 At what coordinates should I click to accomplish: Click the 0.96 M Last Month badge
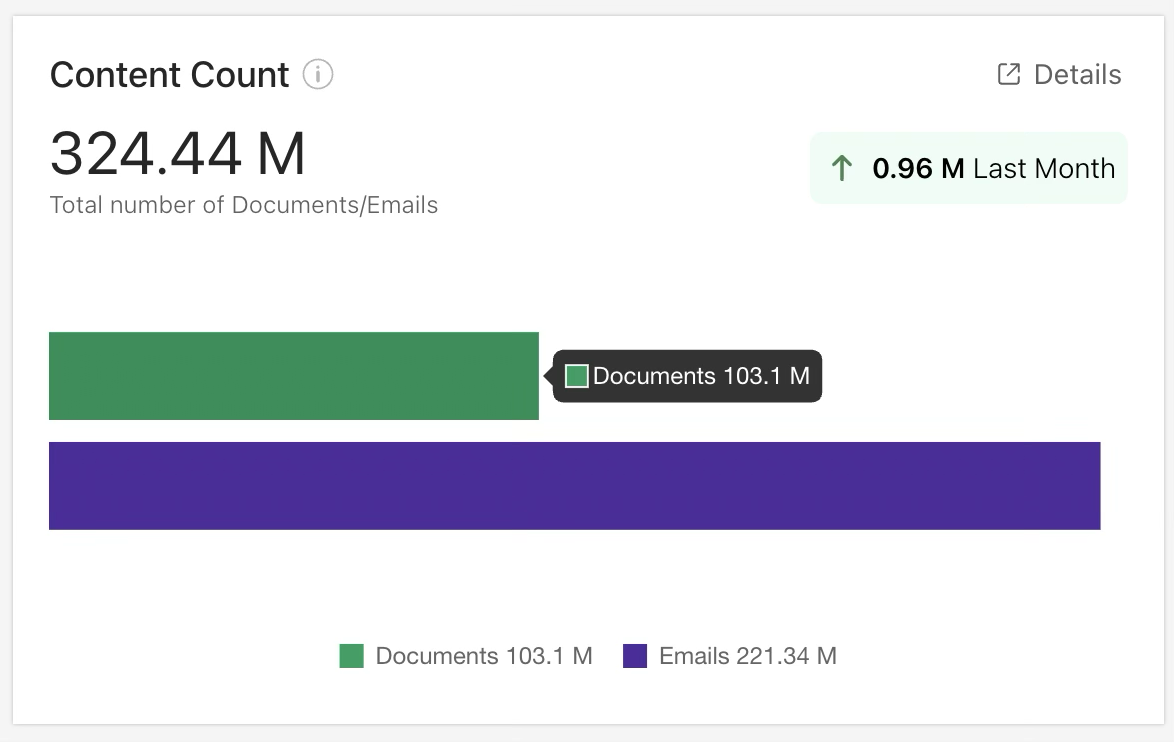click(969, 168)
